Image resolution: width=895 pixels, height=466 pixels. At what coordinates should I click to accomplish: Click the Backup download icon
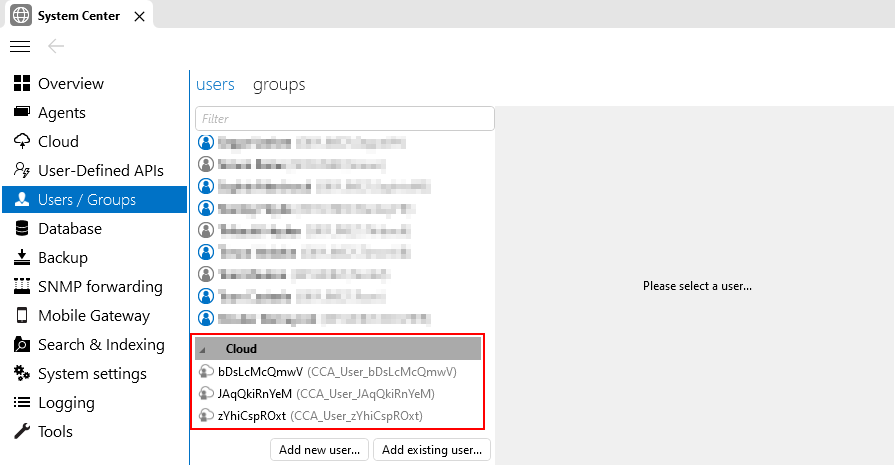22,258
